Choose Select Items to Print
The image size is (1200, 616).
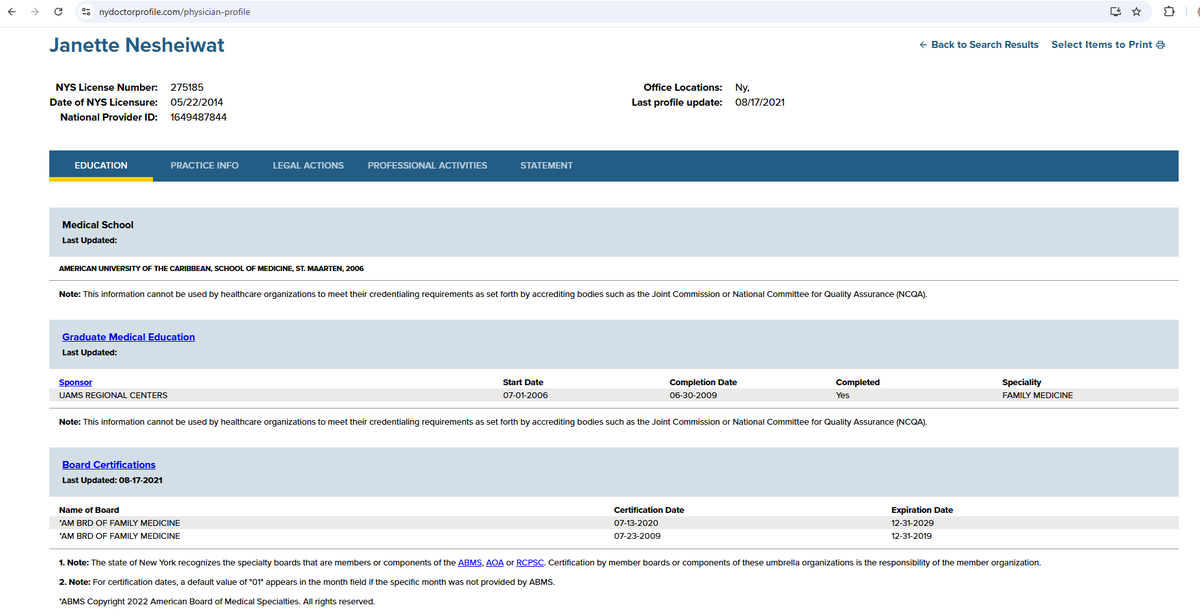click(1108, 45)
